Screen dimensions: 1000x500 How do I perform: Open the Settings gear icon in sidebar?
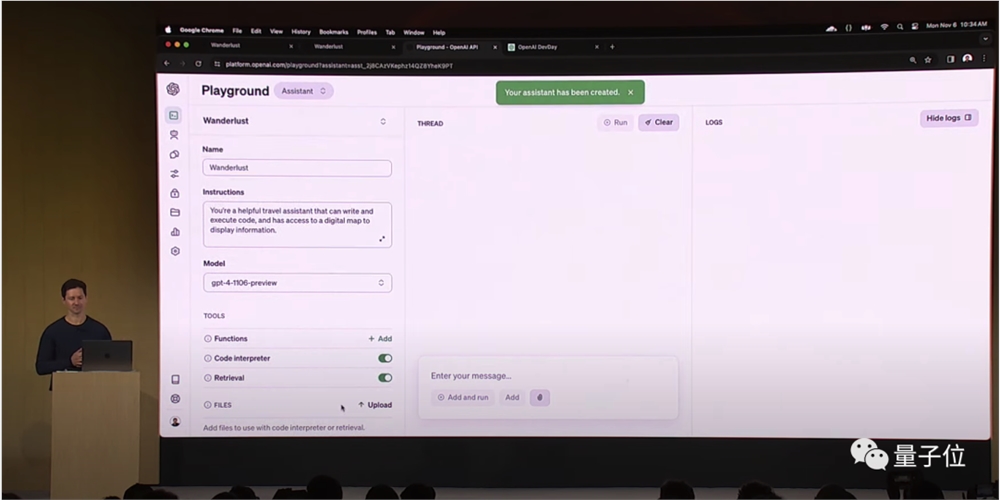click(x=175, y=251)
